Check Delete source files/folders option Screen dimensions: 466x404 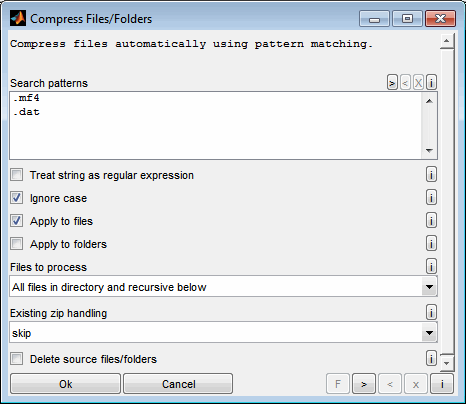(17, 359)
